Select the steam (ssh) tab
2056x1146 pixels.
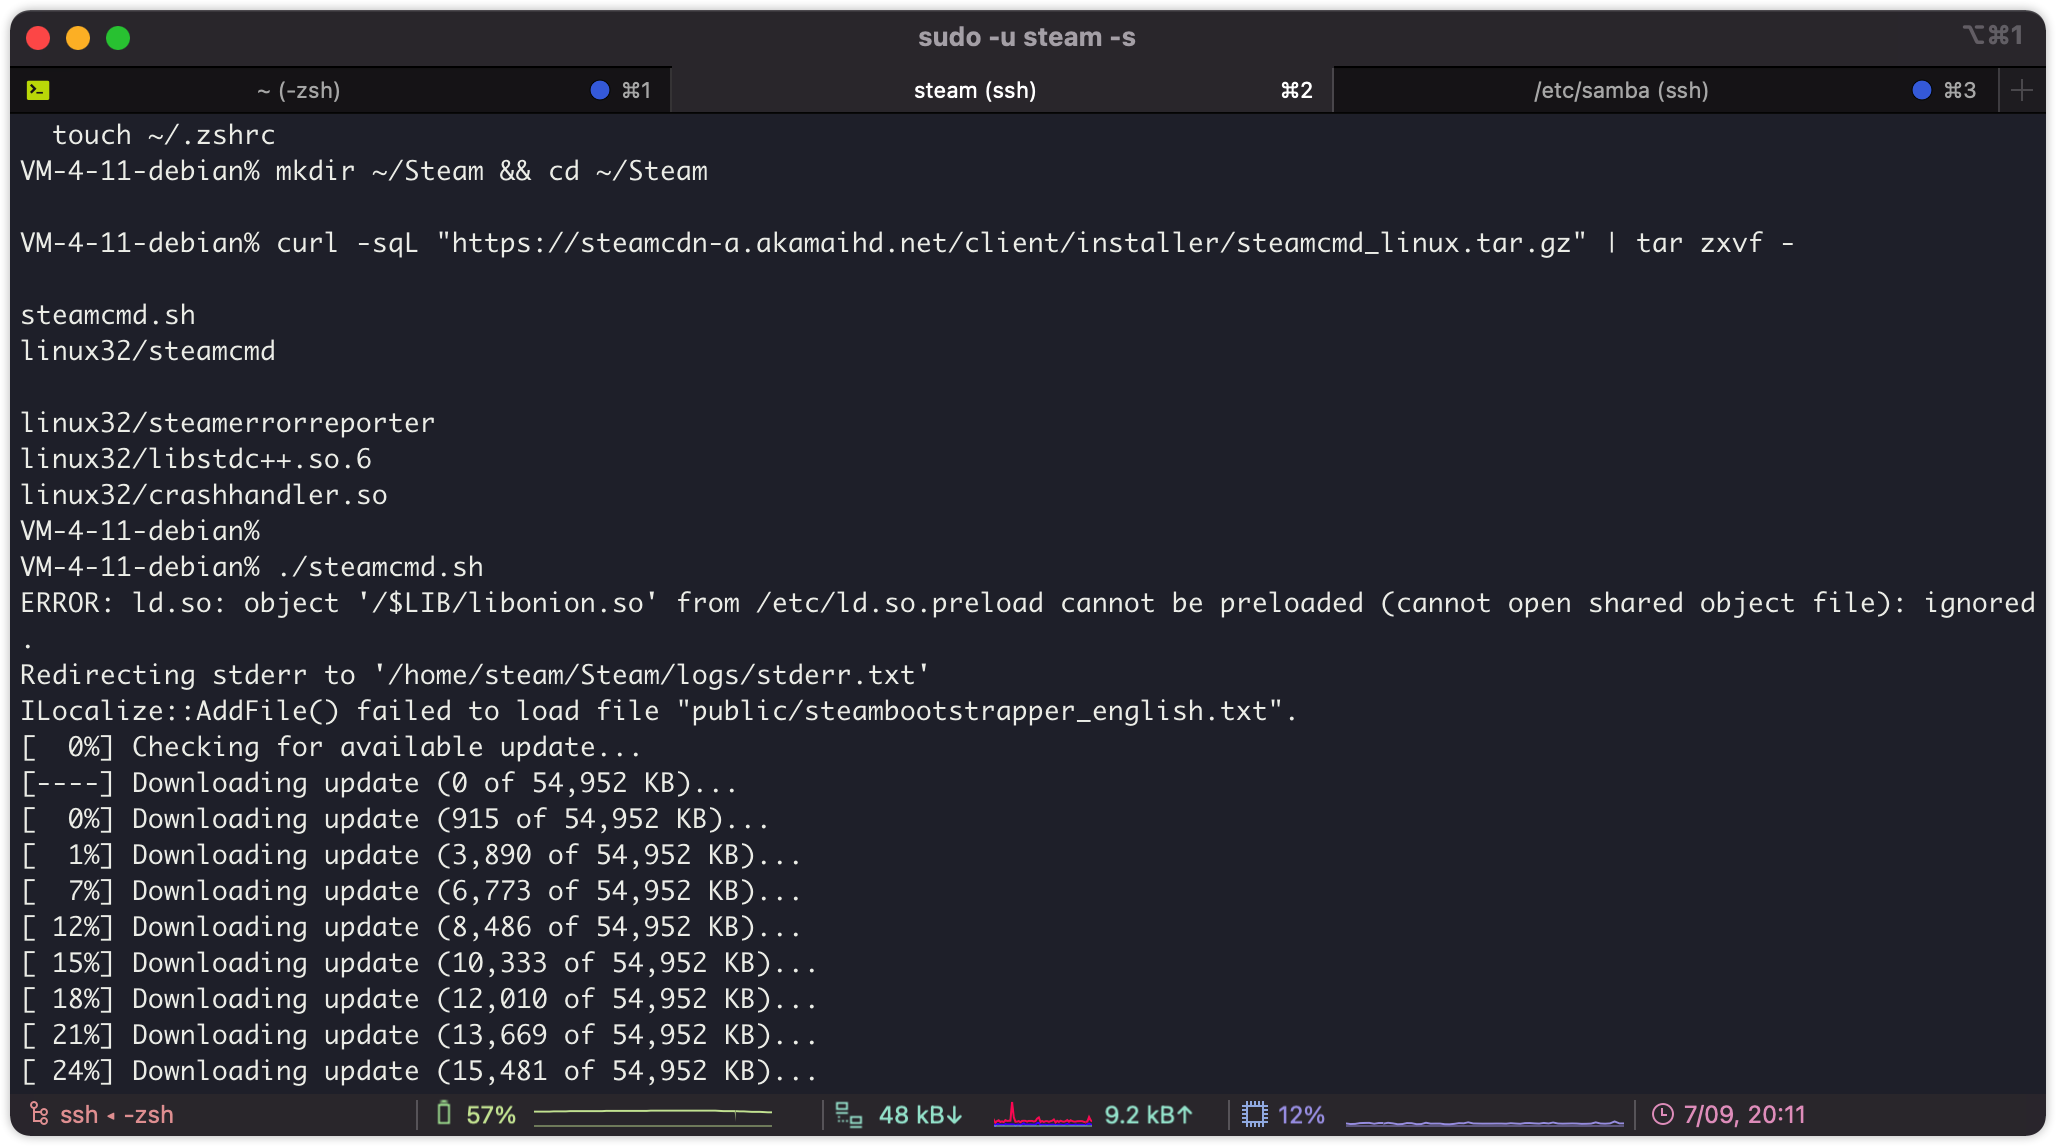[974, 90]
